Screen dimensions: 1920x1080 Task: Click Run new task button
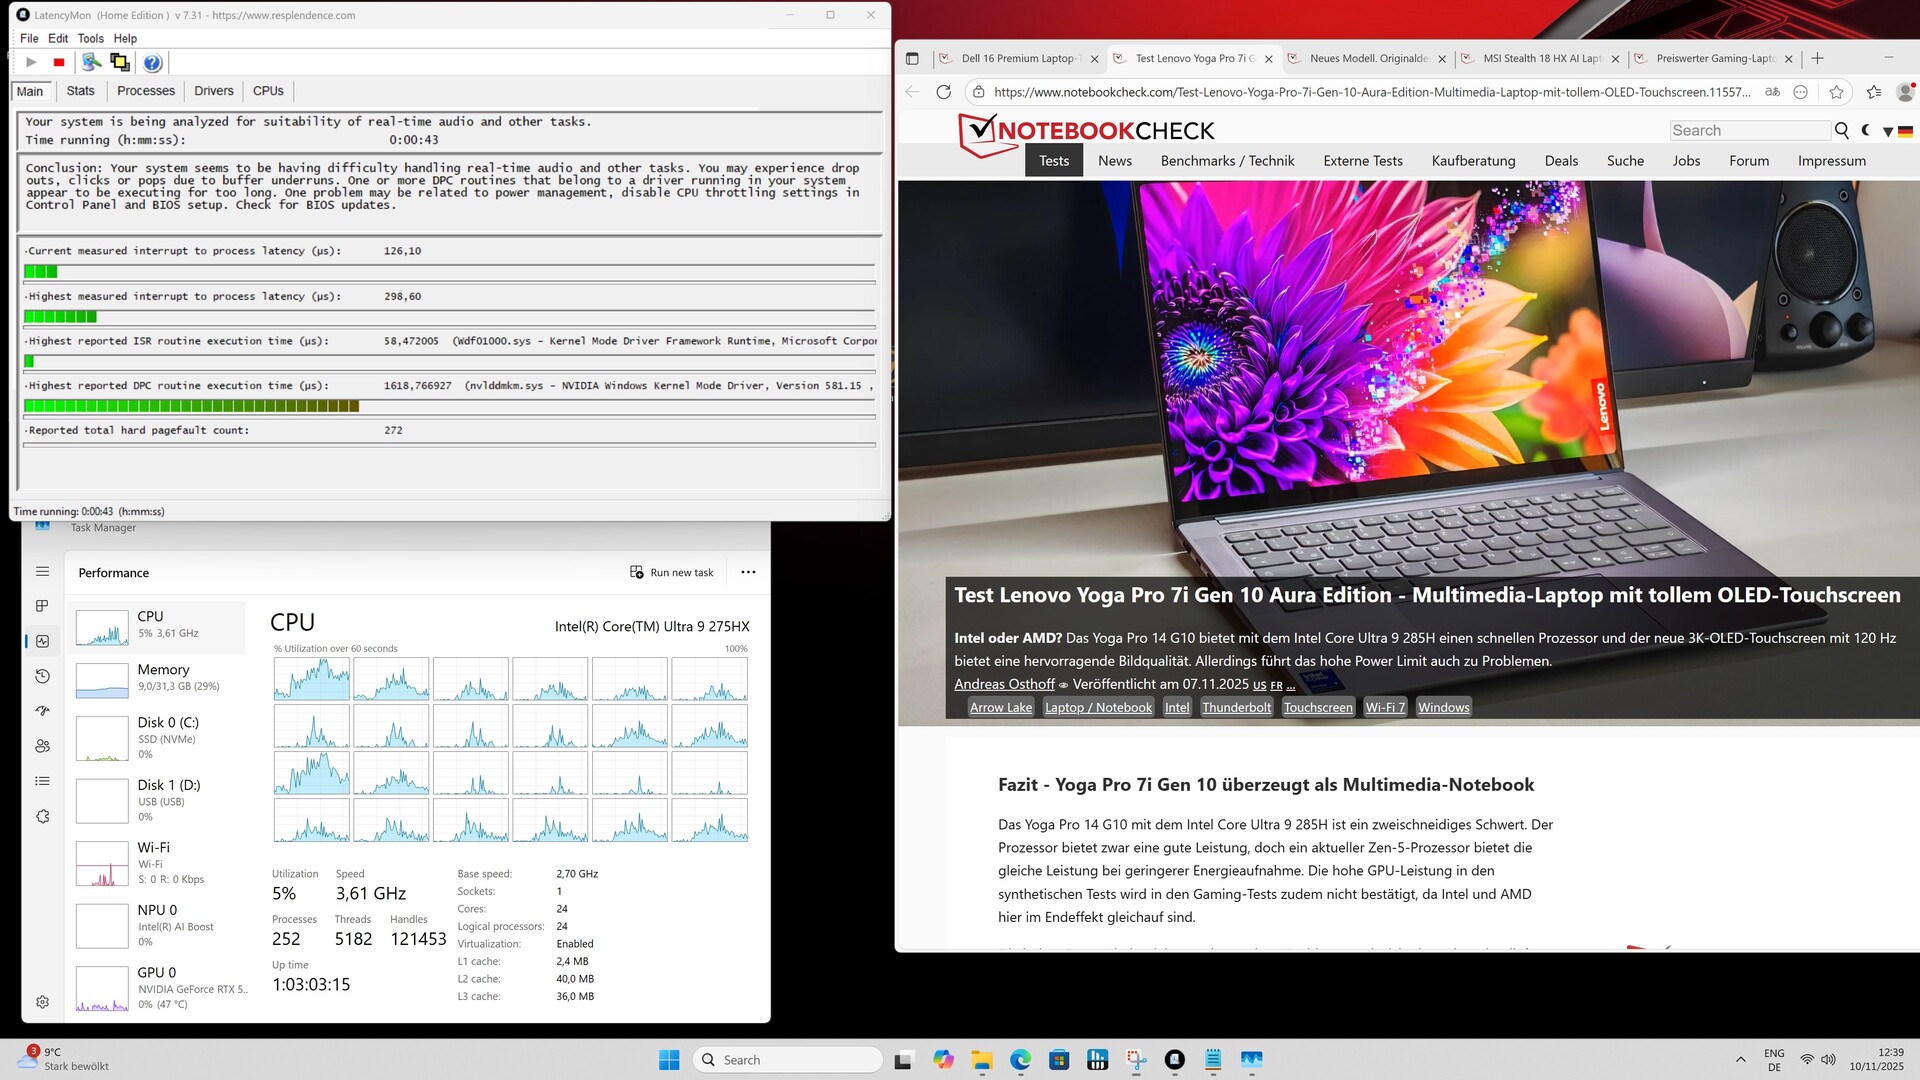[x=672, y=572]
